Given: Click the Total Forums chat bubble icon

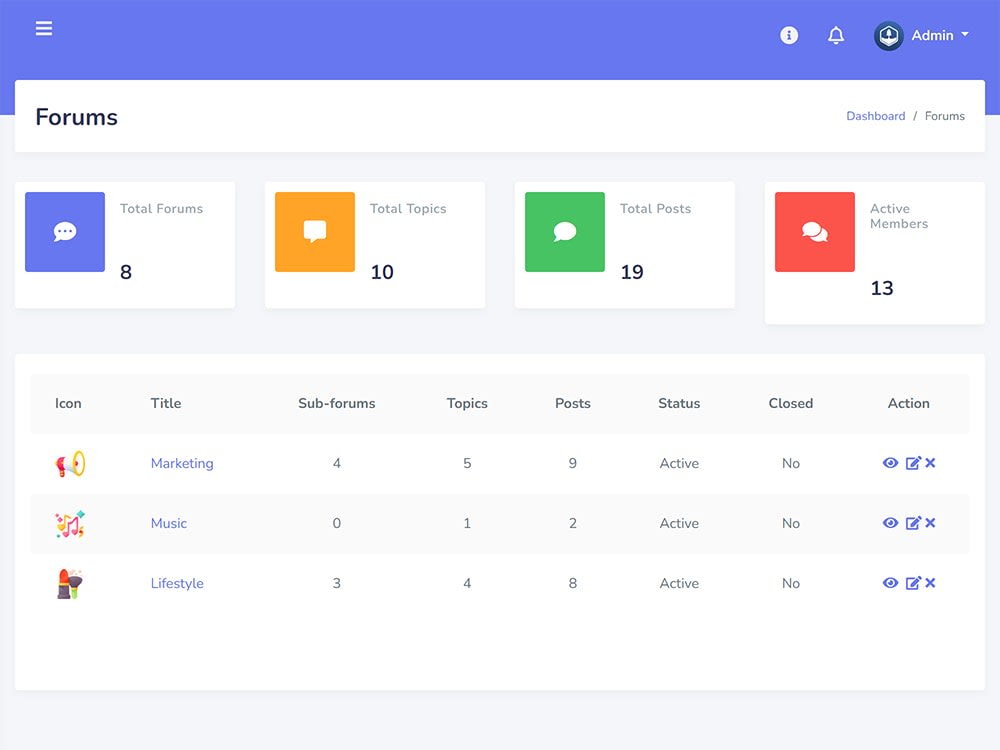Looking at the screenshot, I should point(65,232).
